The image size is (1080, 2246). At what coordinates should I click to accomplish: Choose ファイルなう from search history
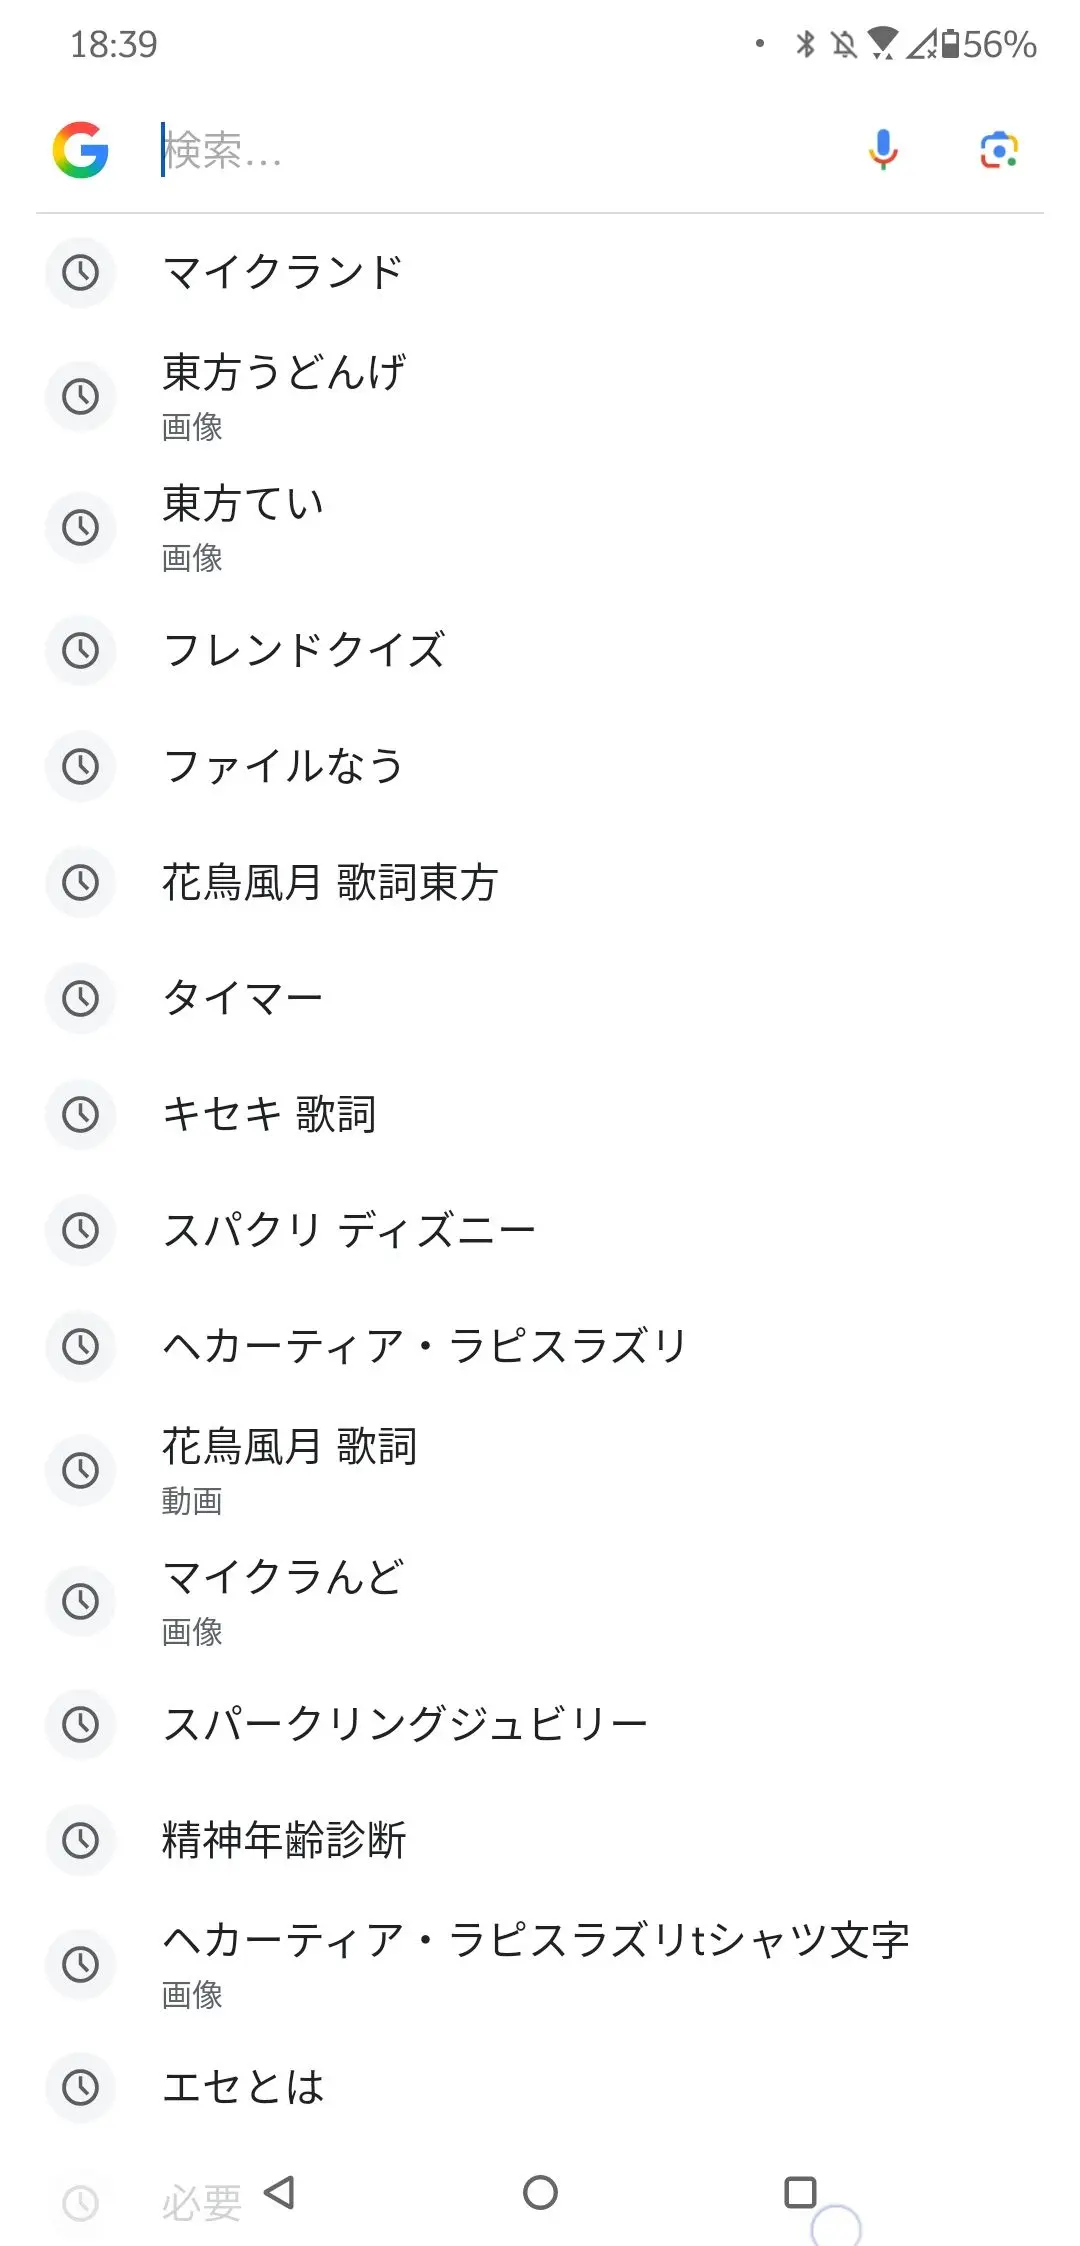(x=540, y=766)
